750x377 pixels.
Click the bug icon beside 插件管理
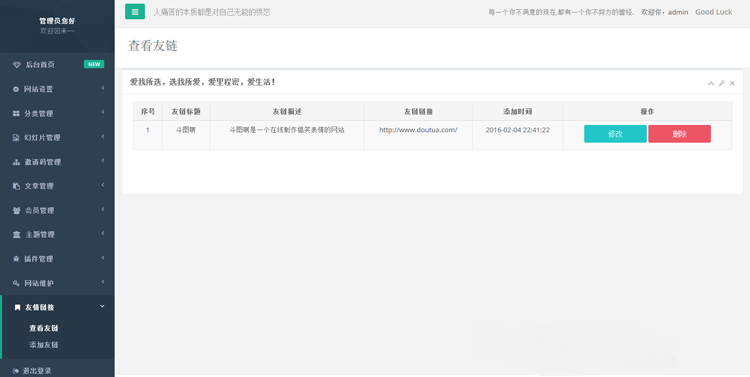pyautogui.click(x=16, y=259)
